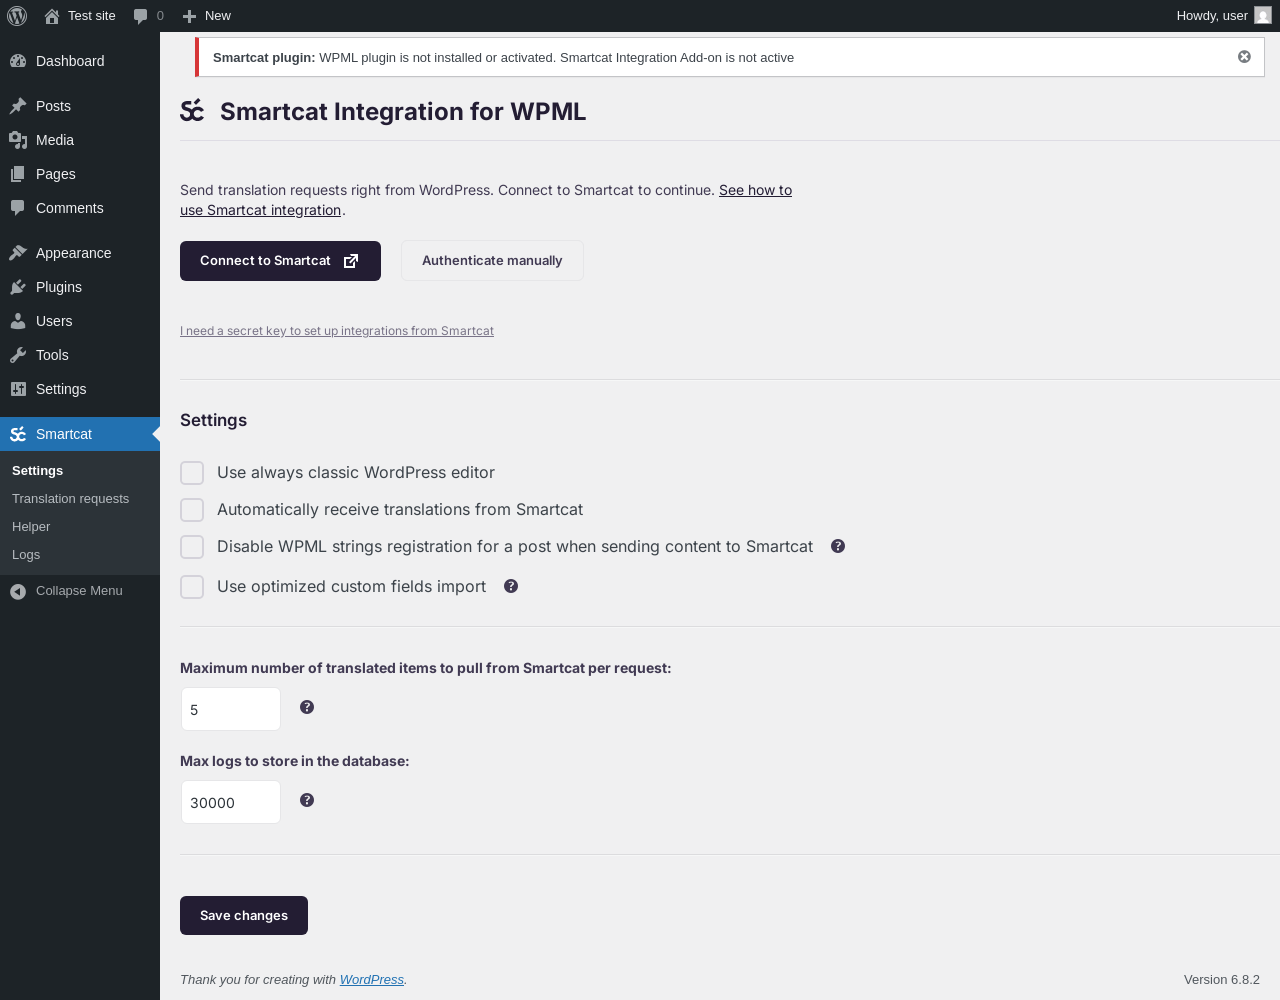Check Automatically receive translations from Smartcat

tap(192, 510)
